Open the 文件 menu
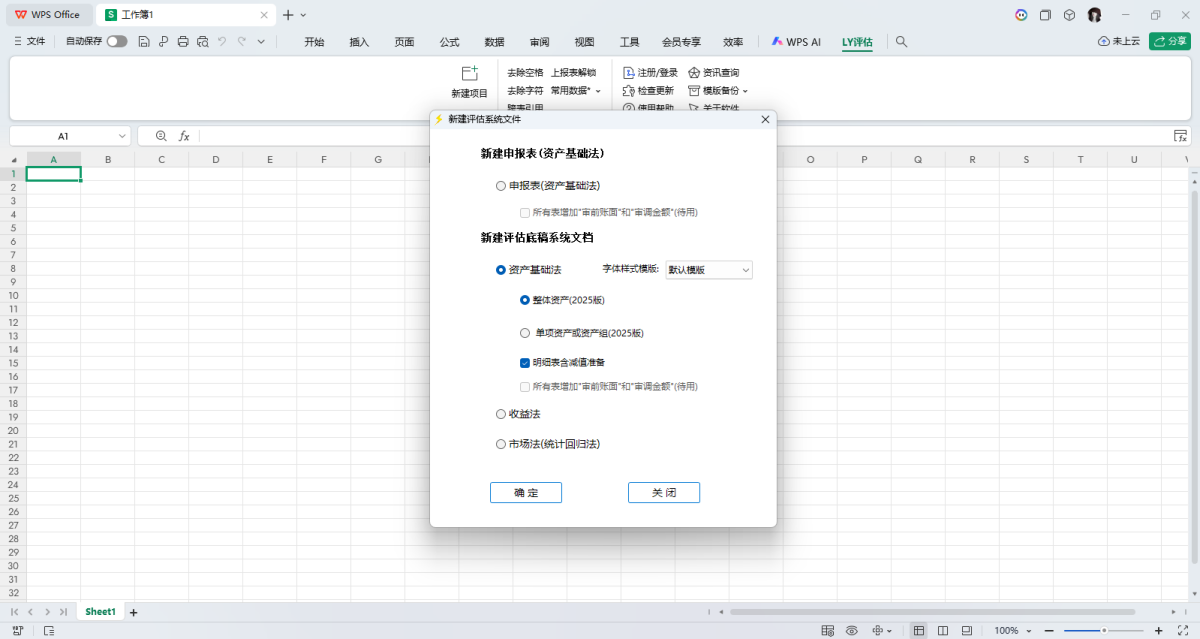This screenshot has height=639, width=1200. pyautogui.click(x=38, y=42)
